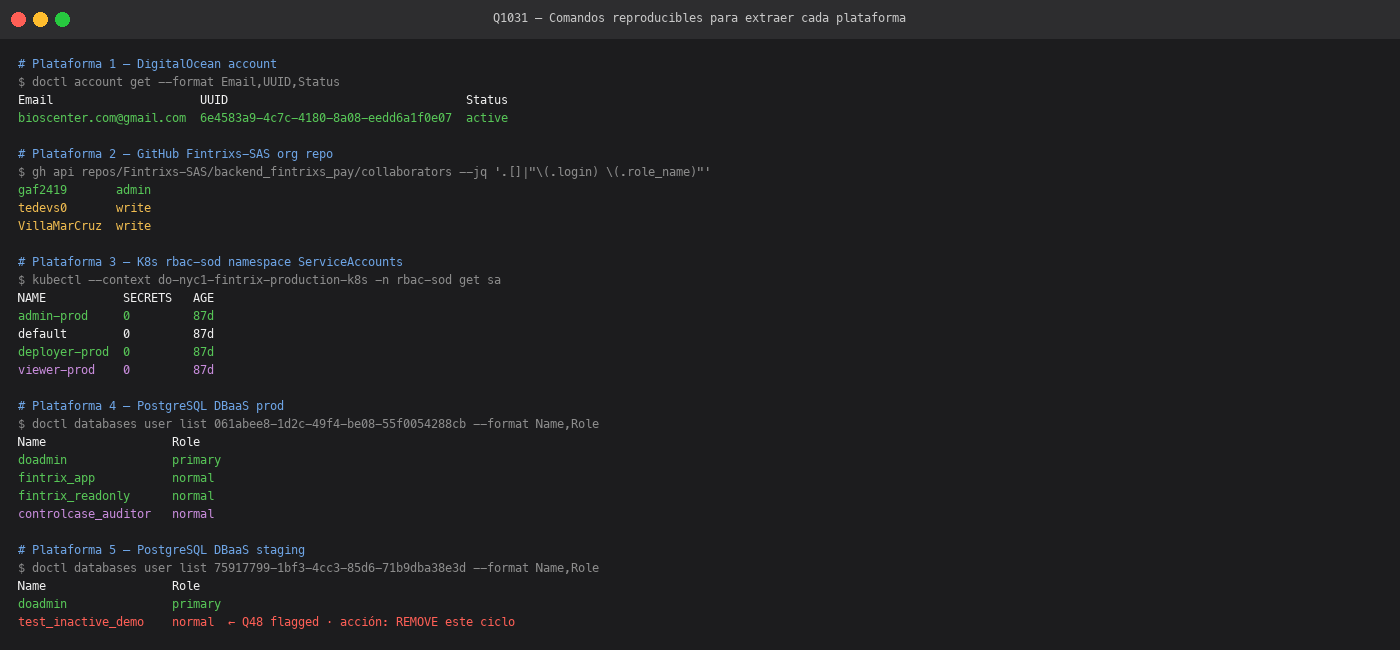Click the 'normal' role beside test_inactive_demo

tap(193, 622)
